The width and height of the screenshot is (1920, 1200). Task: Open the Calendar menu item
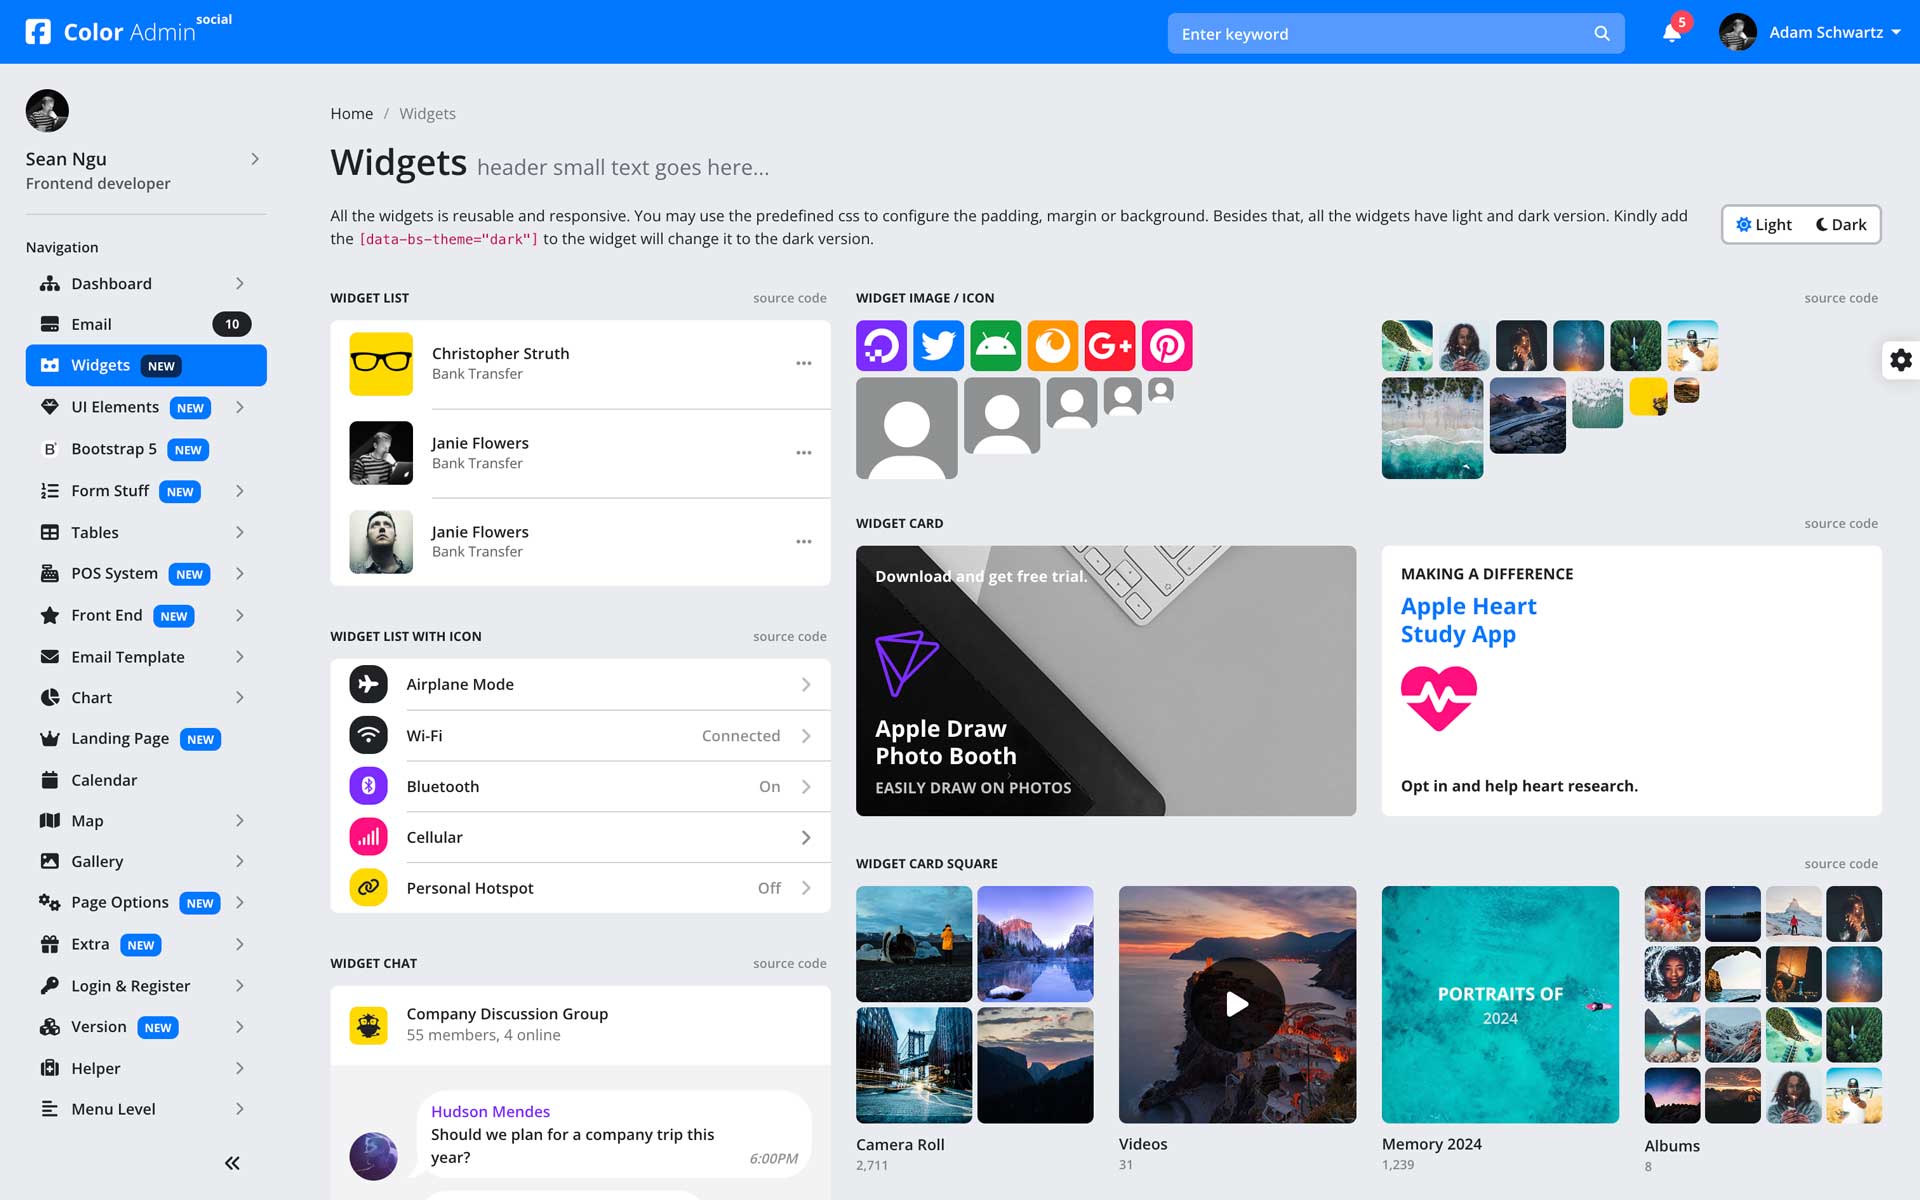pos(104,780)
